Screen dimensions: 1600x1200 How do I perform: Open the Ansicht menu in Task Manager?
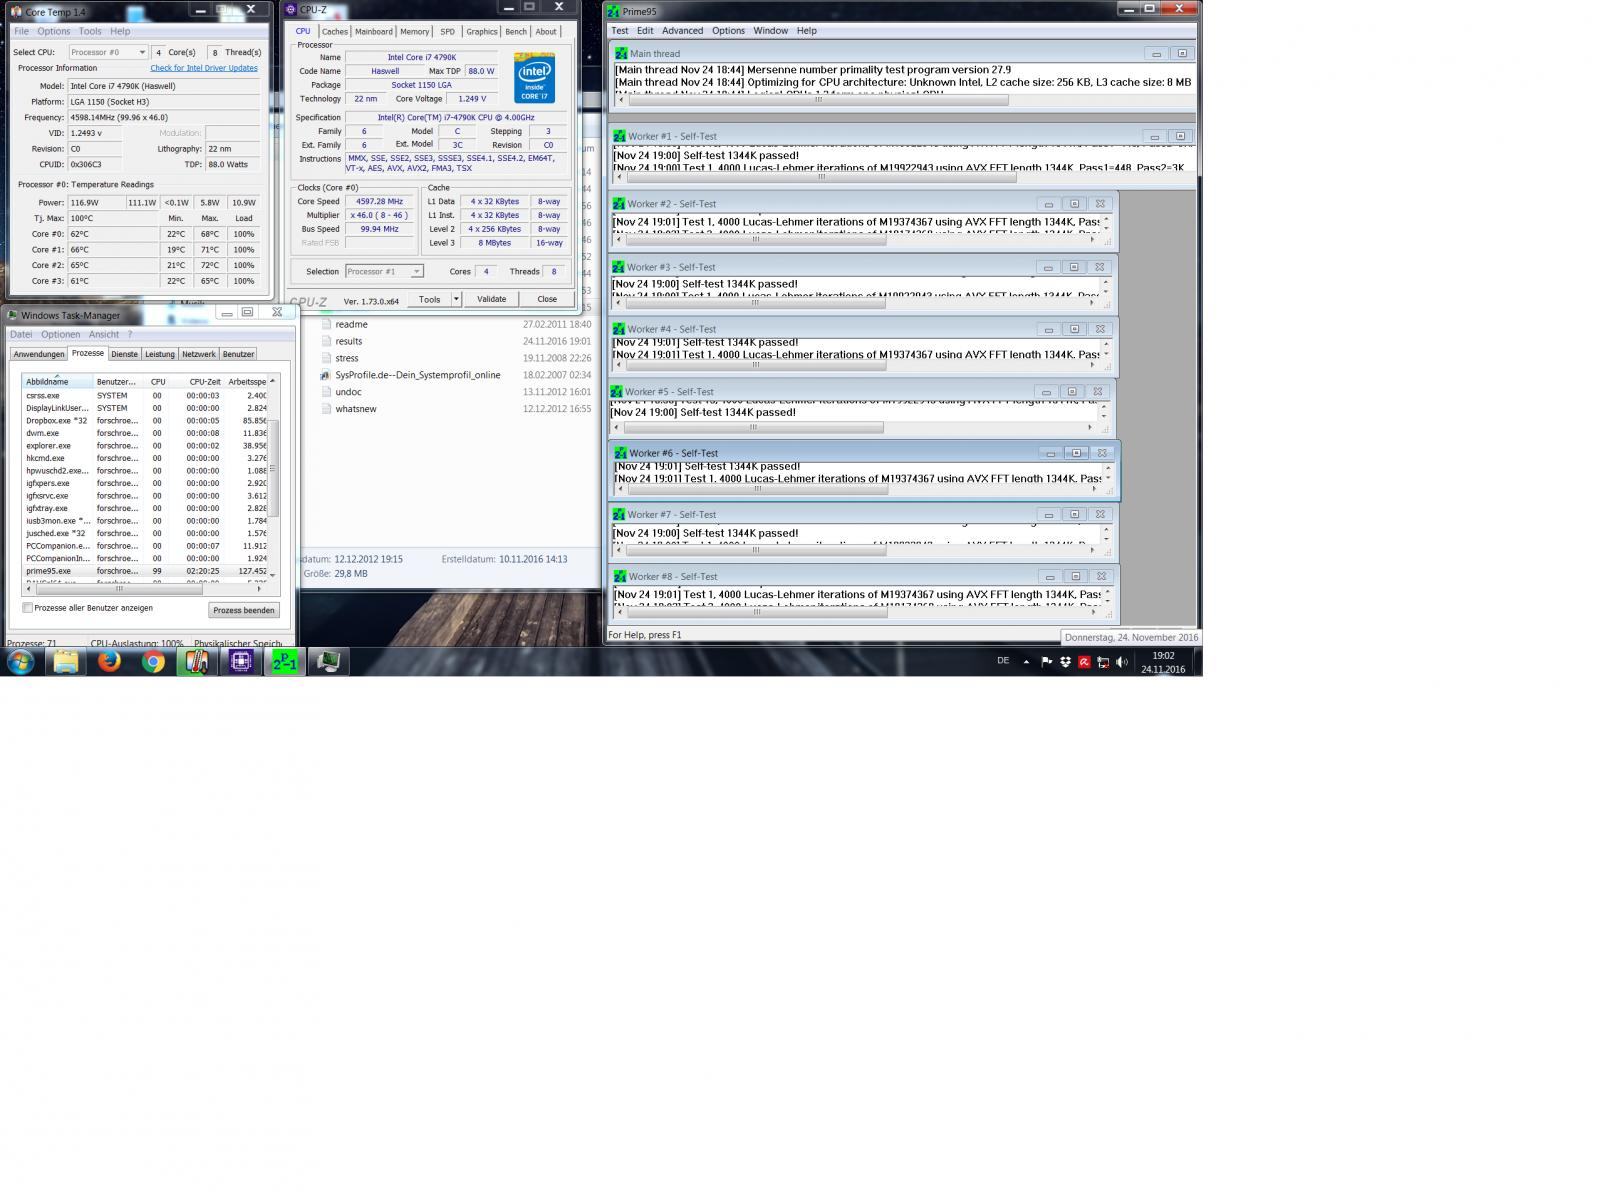tap(104, 334)
